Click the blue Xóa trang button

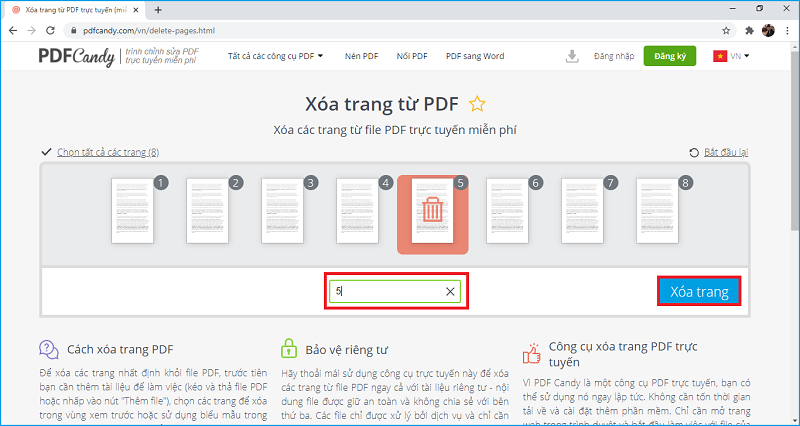[699, 292]
